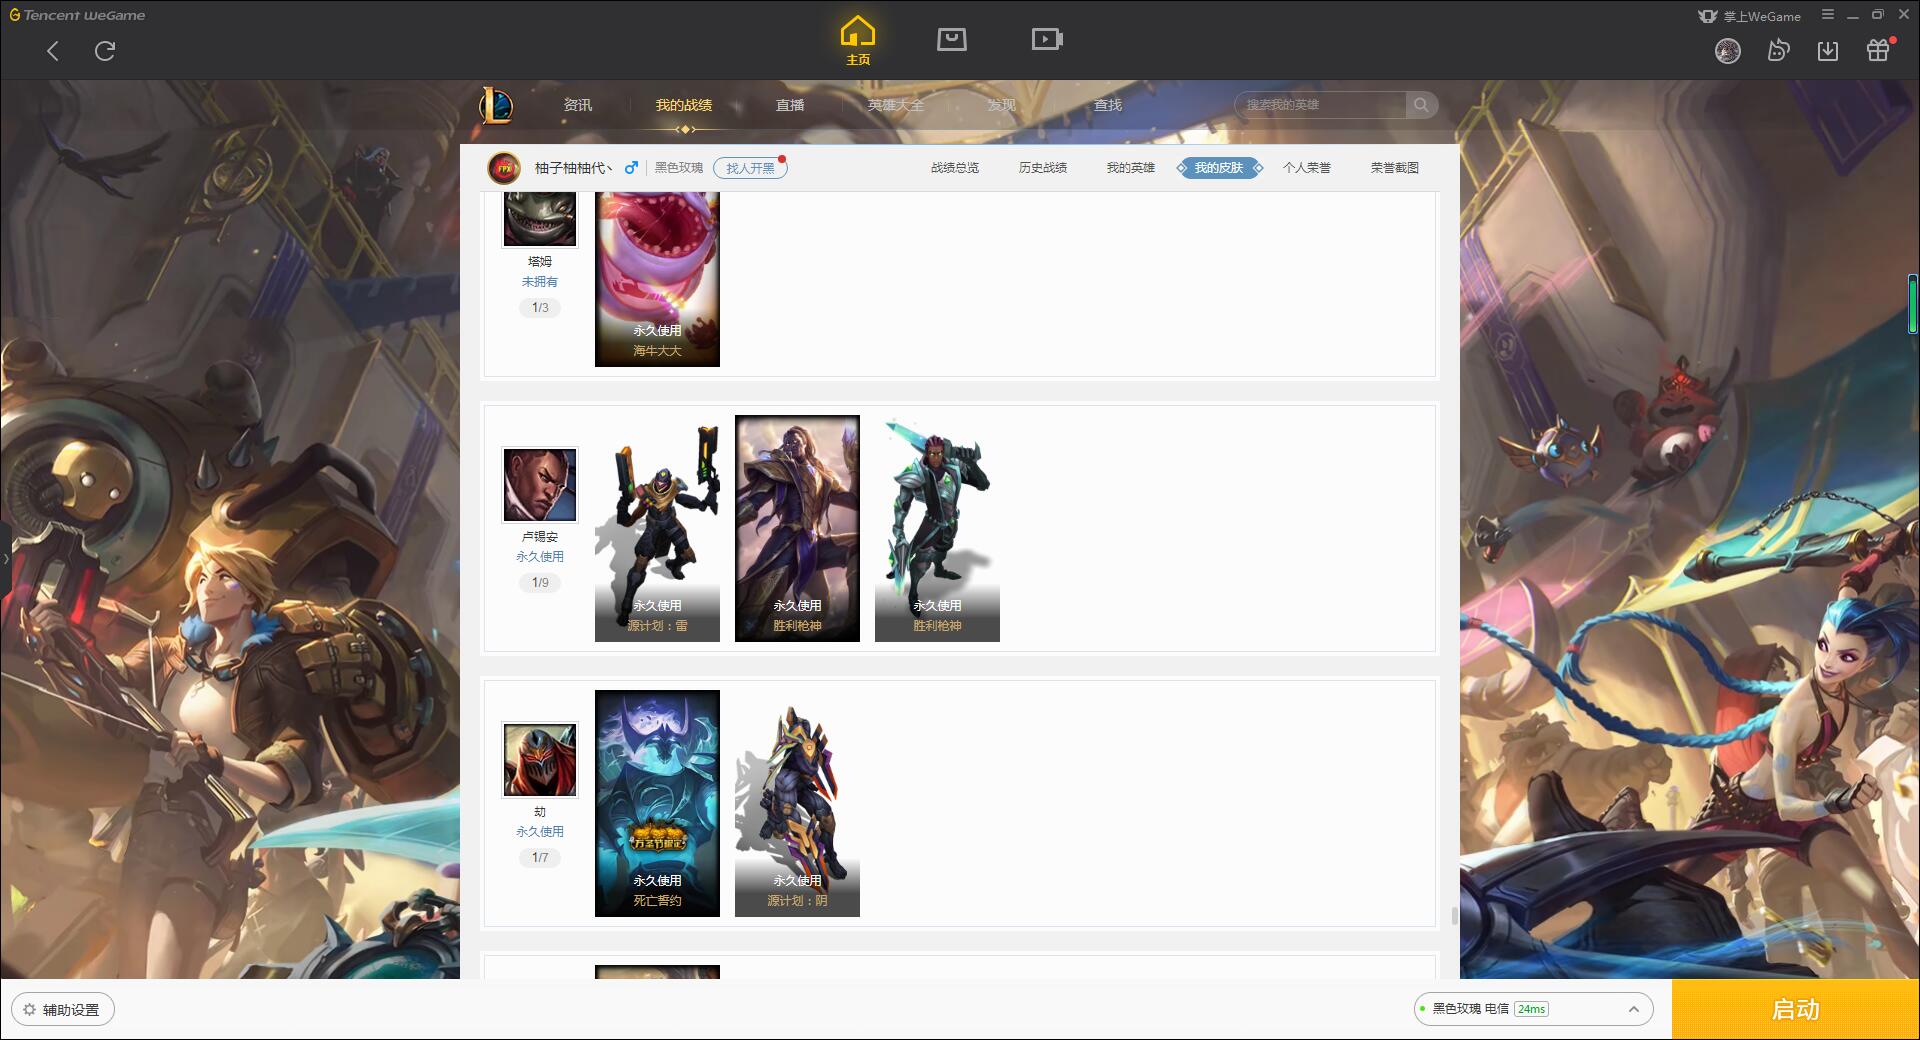Open the 死亡誓约 skin card
This screenshot has height=1040, width=1920.
coord(657,804)
